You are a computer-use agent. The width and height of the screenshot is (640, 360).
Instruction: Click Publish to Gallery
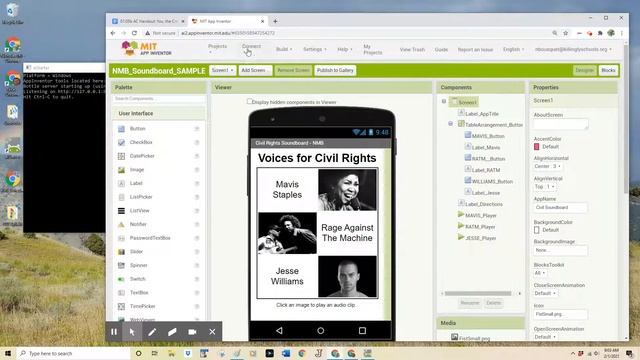335,71
